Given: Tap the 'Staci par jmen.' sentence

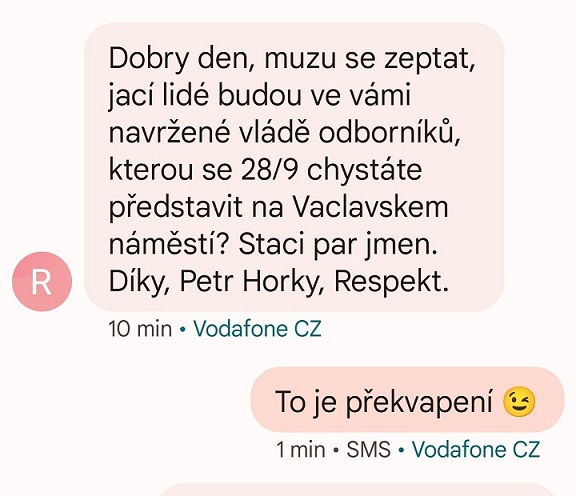Looking at the screenshot, I should 338,245.
